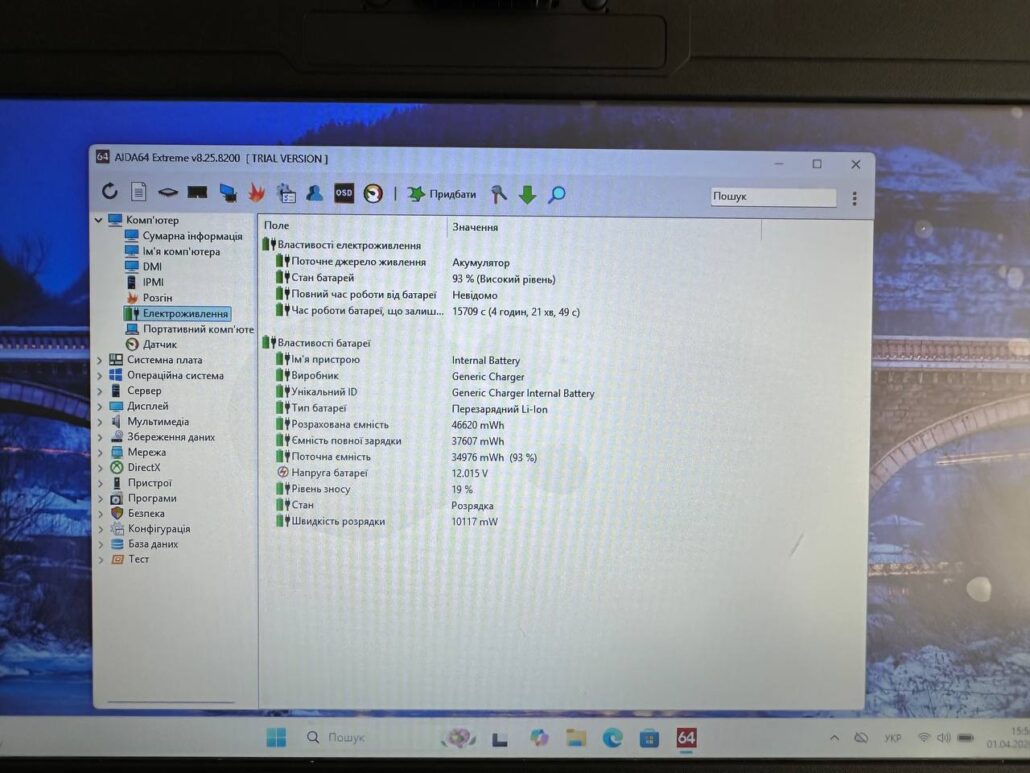Expand the Мультимедіа tree node
This screenshot has width=1030, height=773.
(x=100, y=422)
